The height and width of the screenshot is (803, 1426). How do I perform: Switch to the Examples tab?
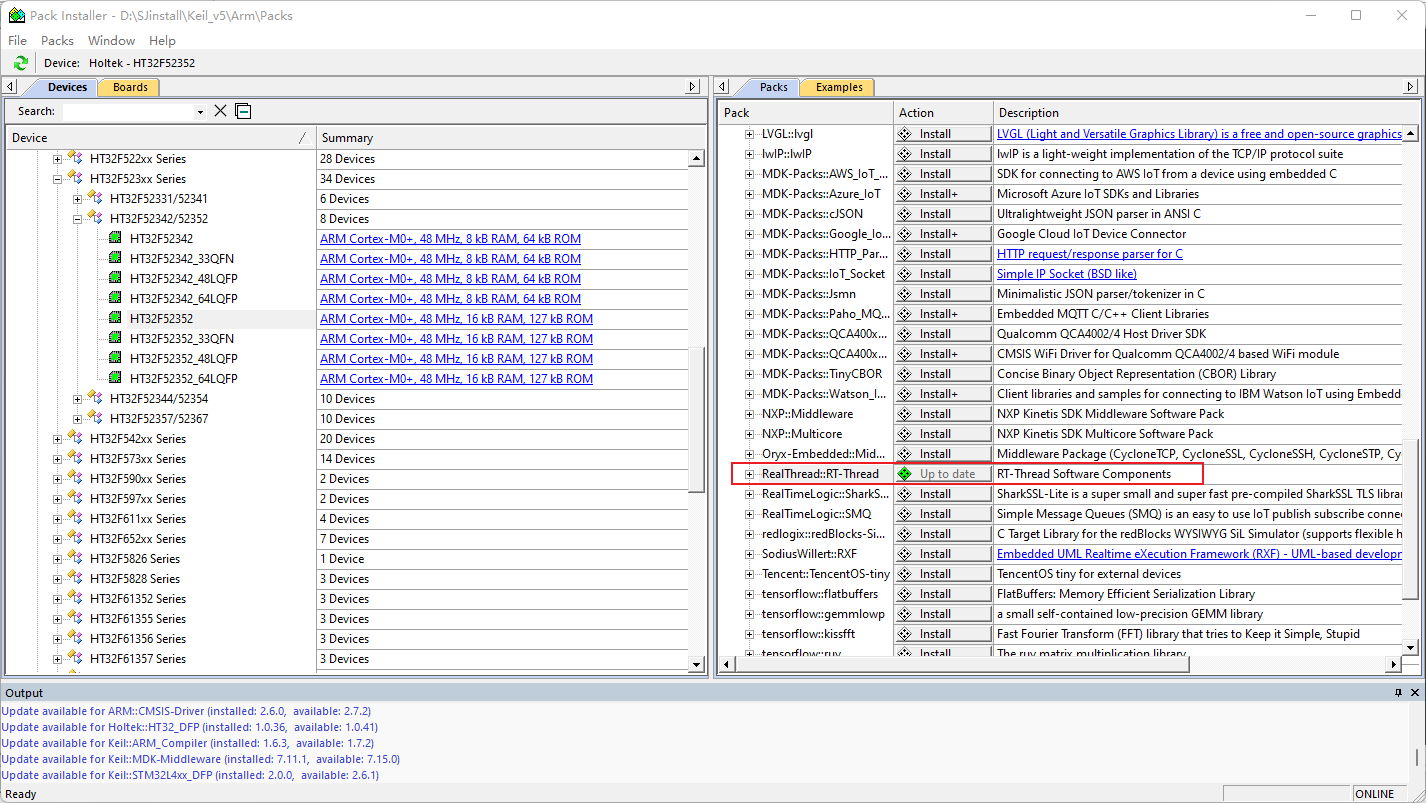[838, 87]
